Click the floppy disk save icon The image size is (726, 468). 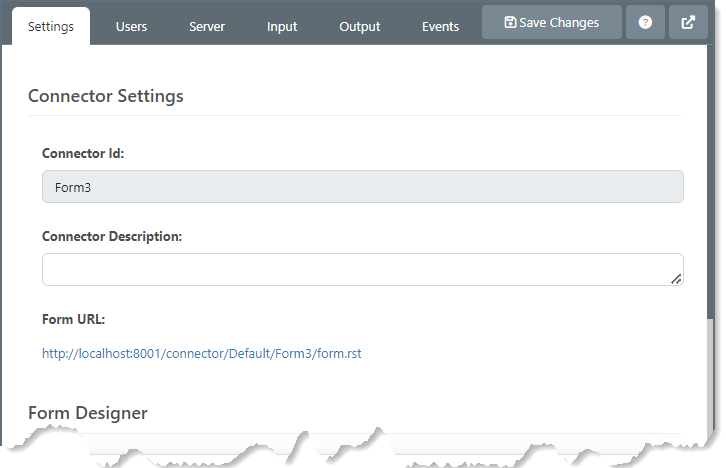510,22
